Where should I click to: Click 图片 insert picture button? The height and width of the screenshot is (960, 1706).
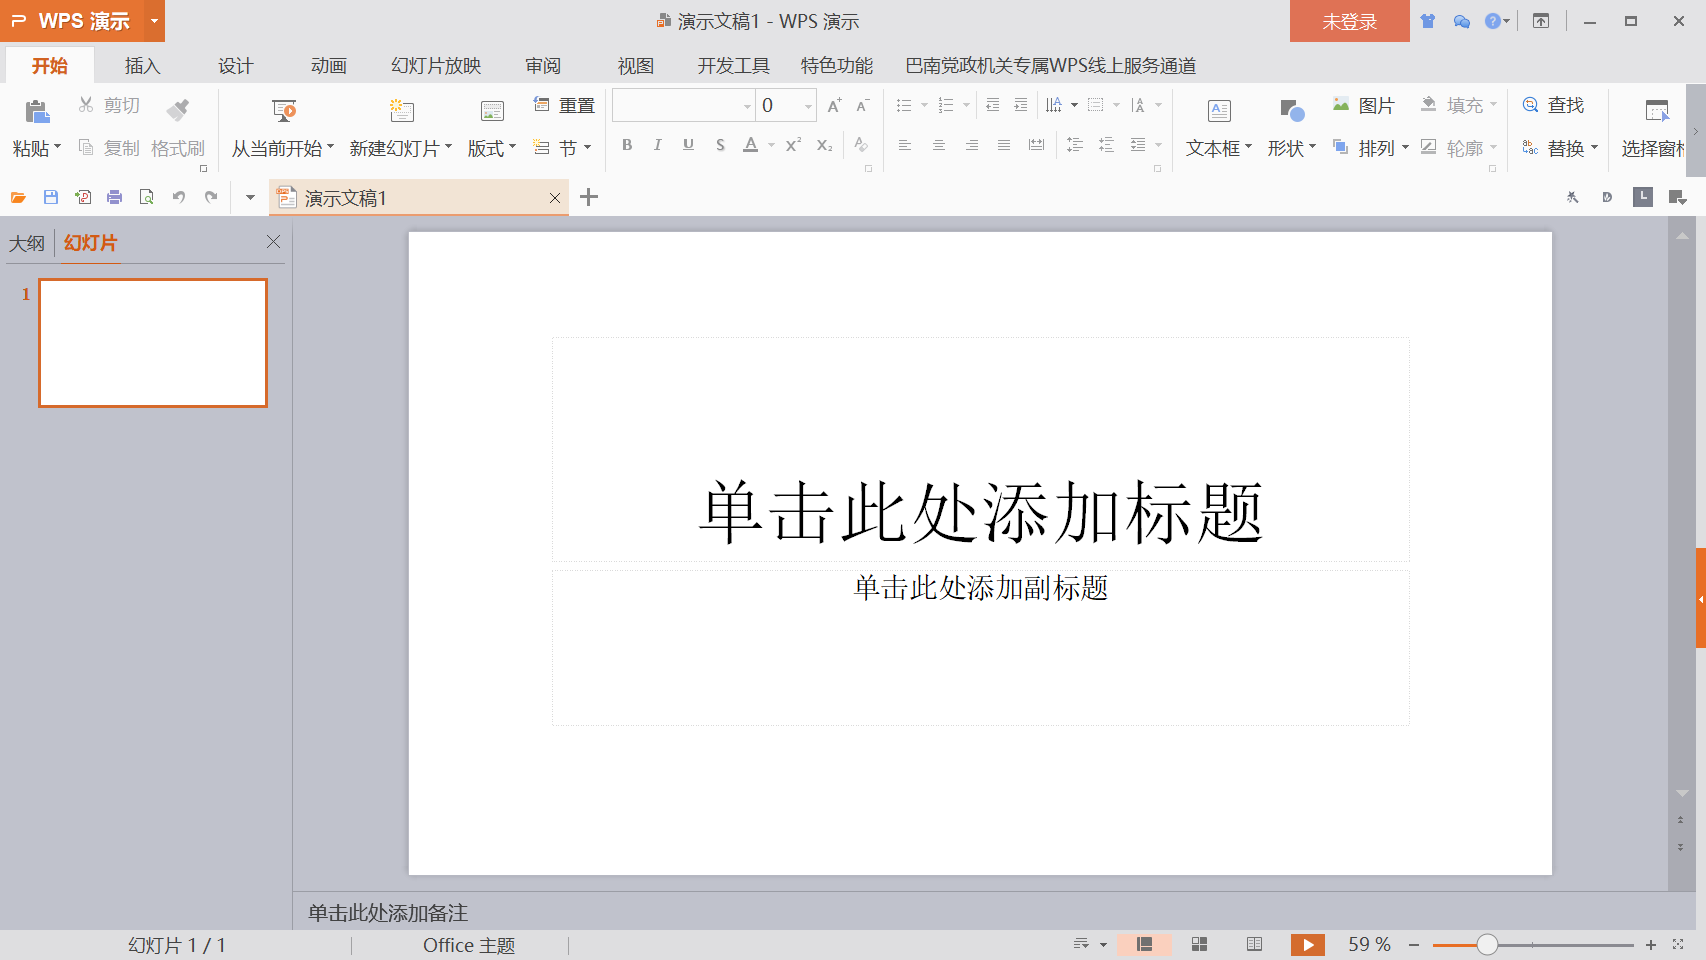[x=1364, y=105]
